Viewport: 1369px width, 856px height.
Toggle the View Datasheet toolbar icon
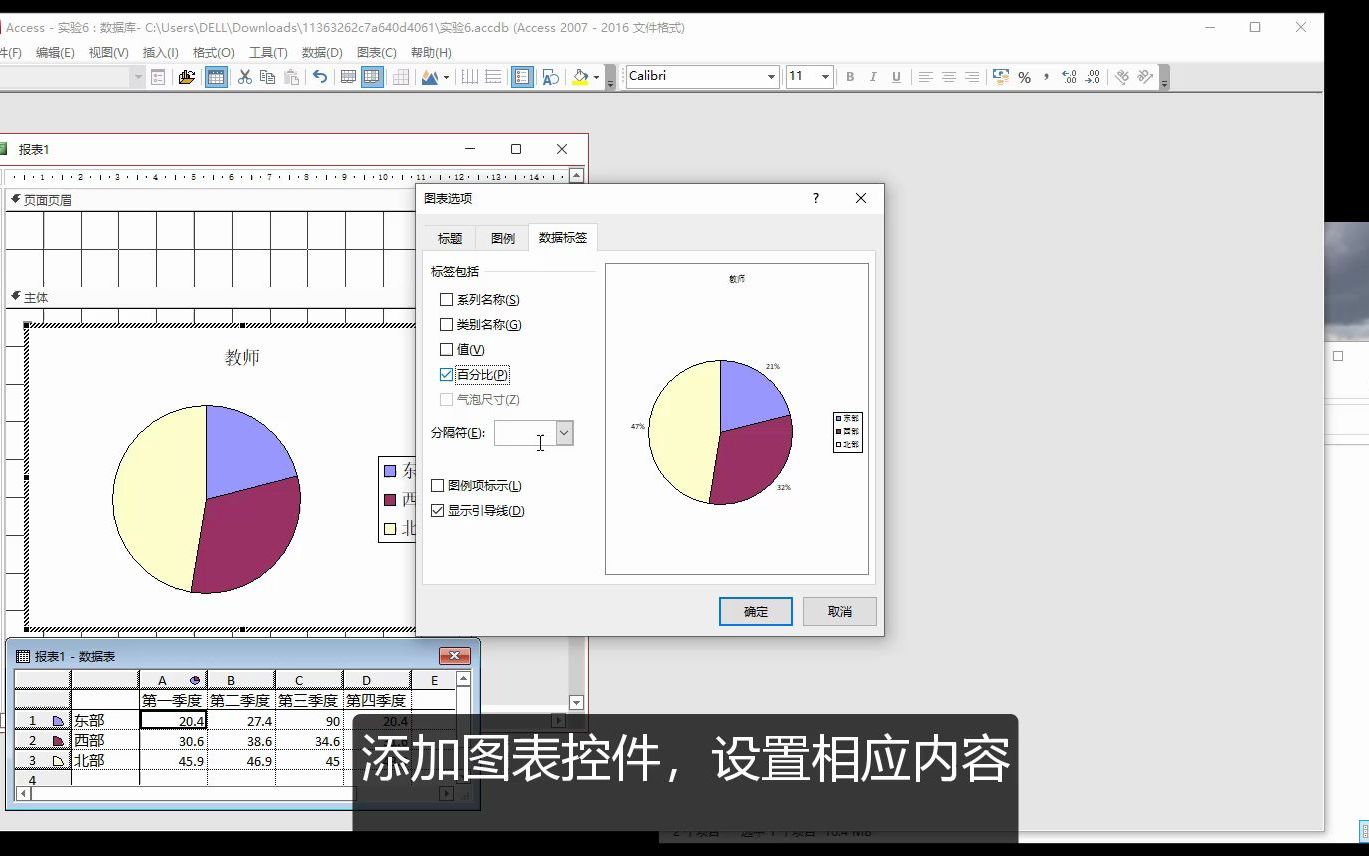tap(216, 77)
